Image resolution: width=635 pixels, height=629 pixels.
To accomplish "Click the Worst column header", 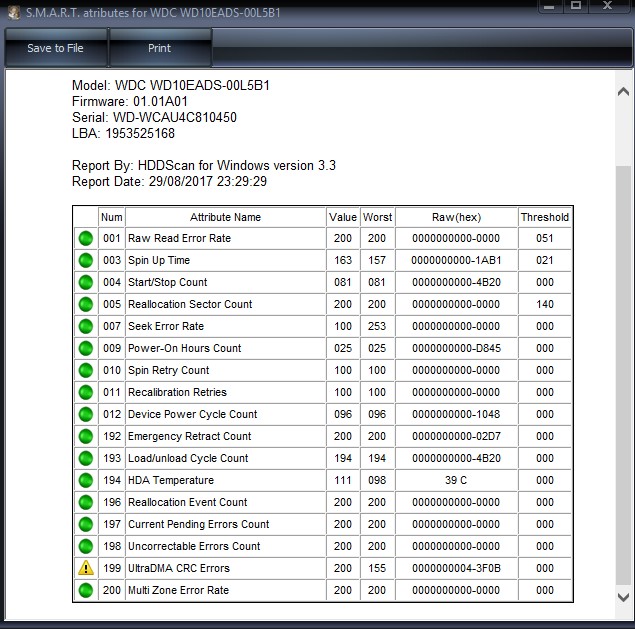I will 377,217.
